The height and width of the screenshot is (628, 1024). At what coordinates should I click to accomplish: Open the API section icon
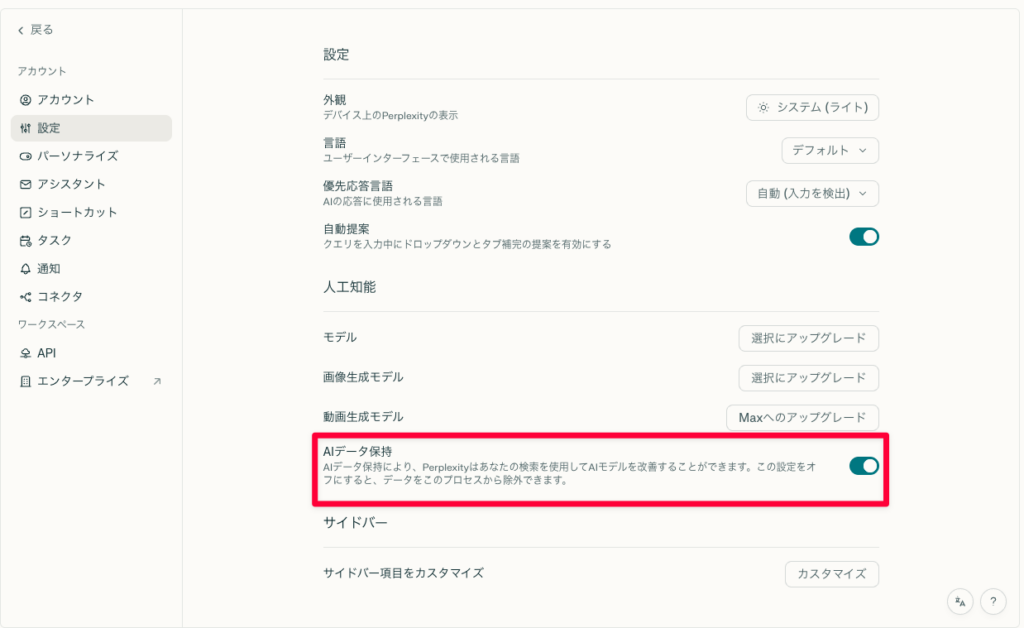tap(23, 352)
